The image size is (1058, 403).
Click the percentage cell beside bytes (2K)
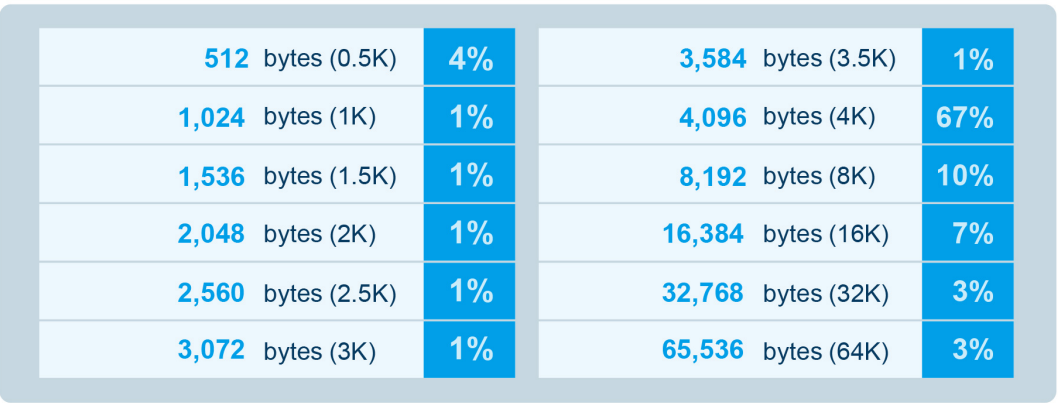[469, 234]
